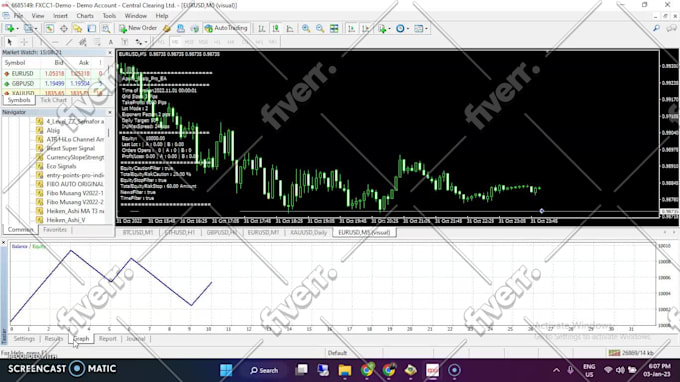Click the New Order button
The image size is (680, 382).
click(x=138, y=28)
